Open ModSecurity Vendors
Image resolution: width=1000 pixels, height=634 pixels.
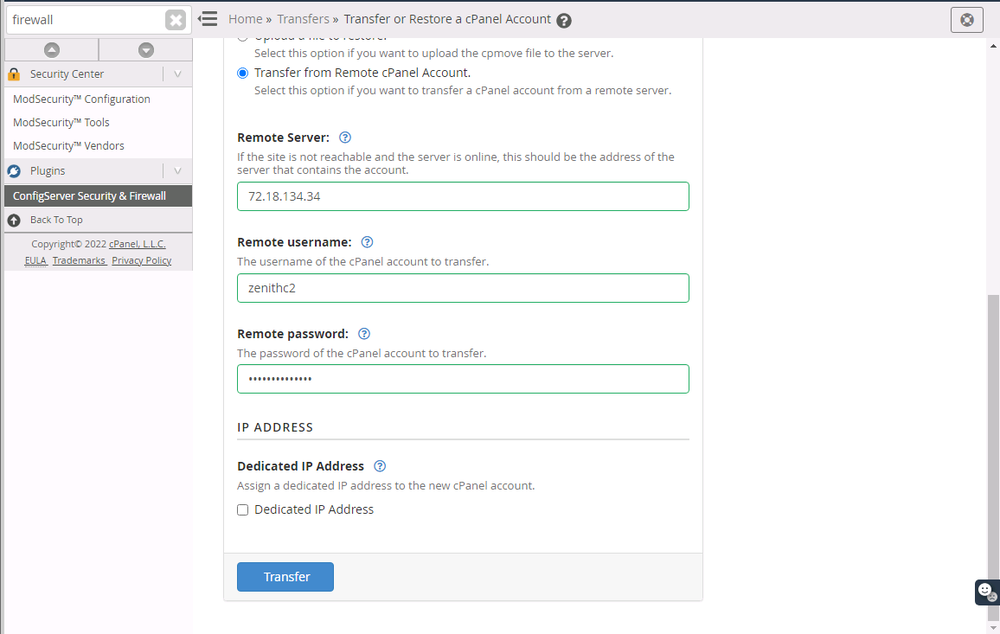(x=69, y=146)
